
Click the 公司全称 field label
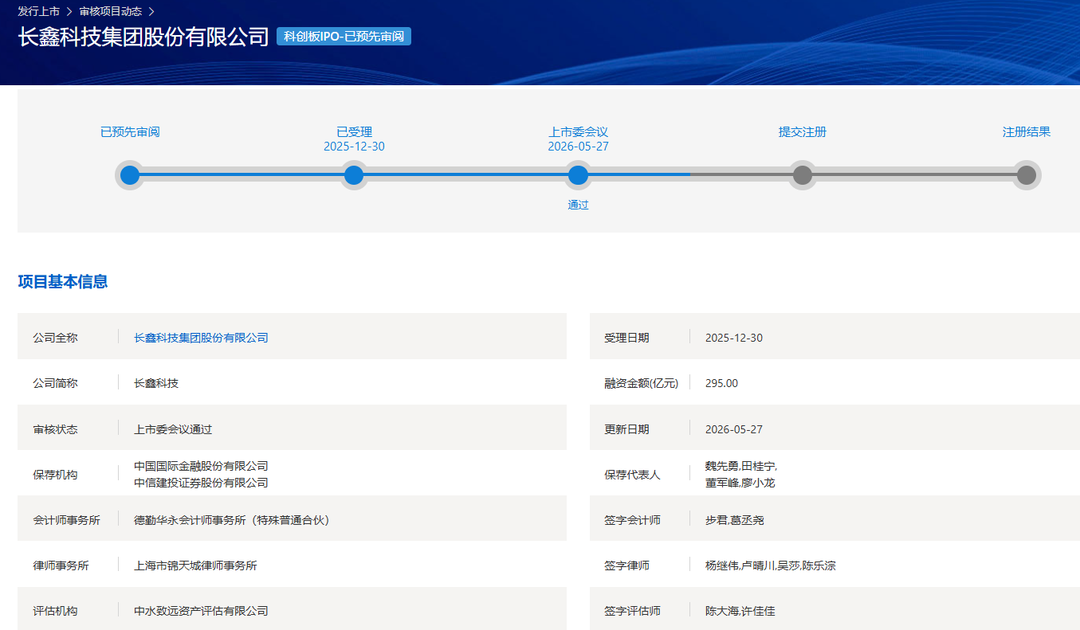[x=55, y=337]
